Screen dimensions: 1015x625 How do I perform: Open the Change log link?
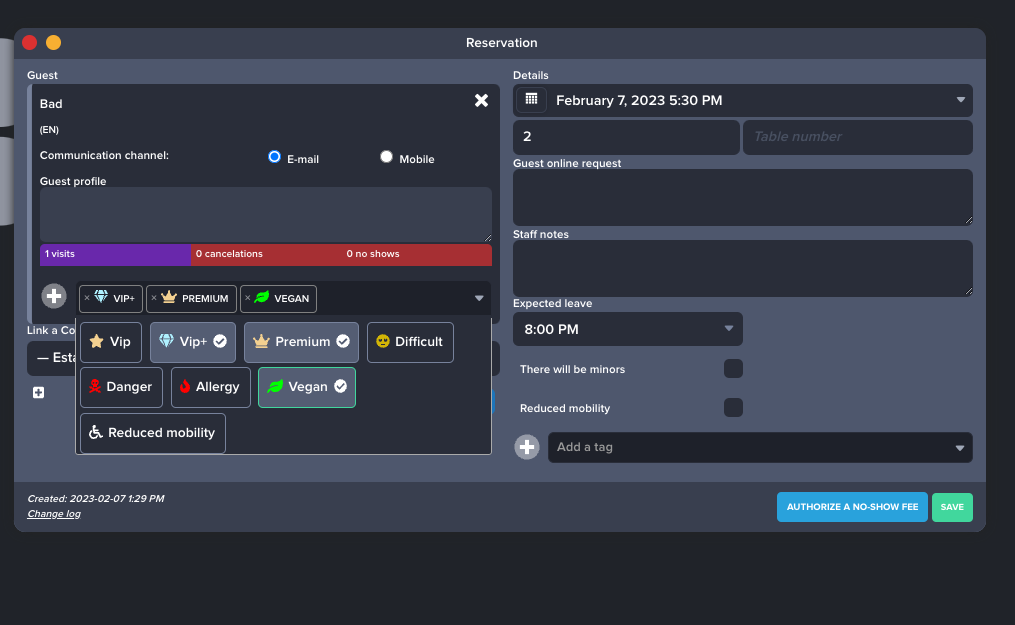coord(54,514)
